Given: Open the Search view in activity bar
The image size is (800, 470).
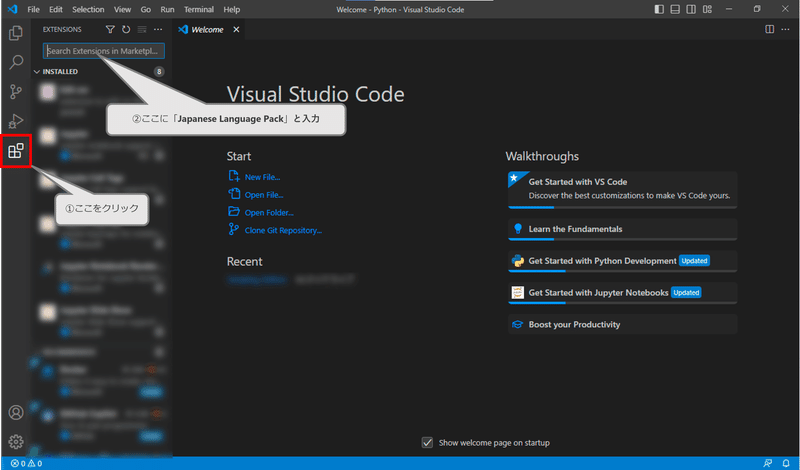Looking at the screenshot, I should (x=16, y=62).
